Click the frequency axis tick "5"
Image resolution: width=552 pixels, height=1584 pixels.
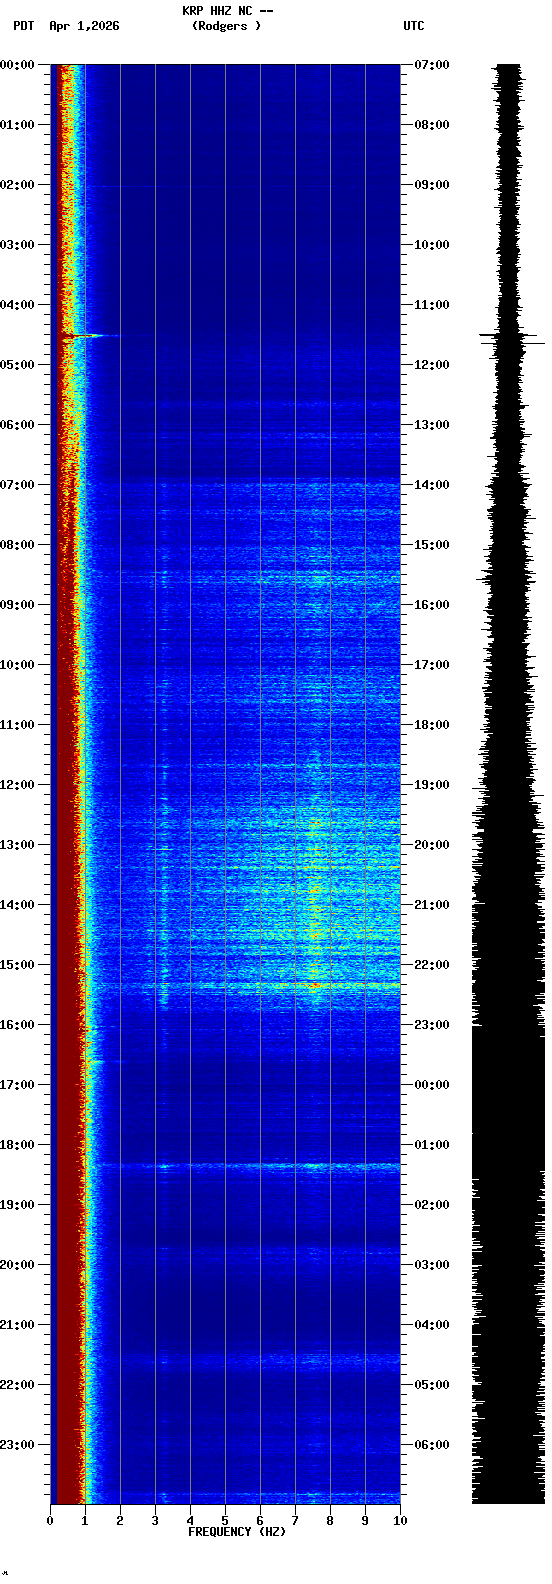coord(225,1521)
